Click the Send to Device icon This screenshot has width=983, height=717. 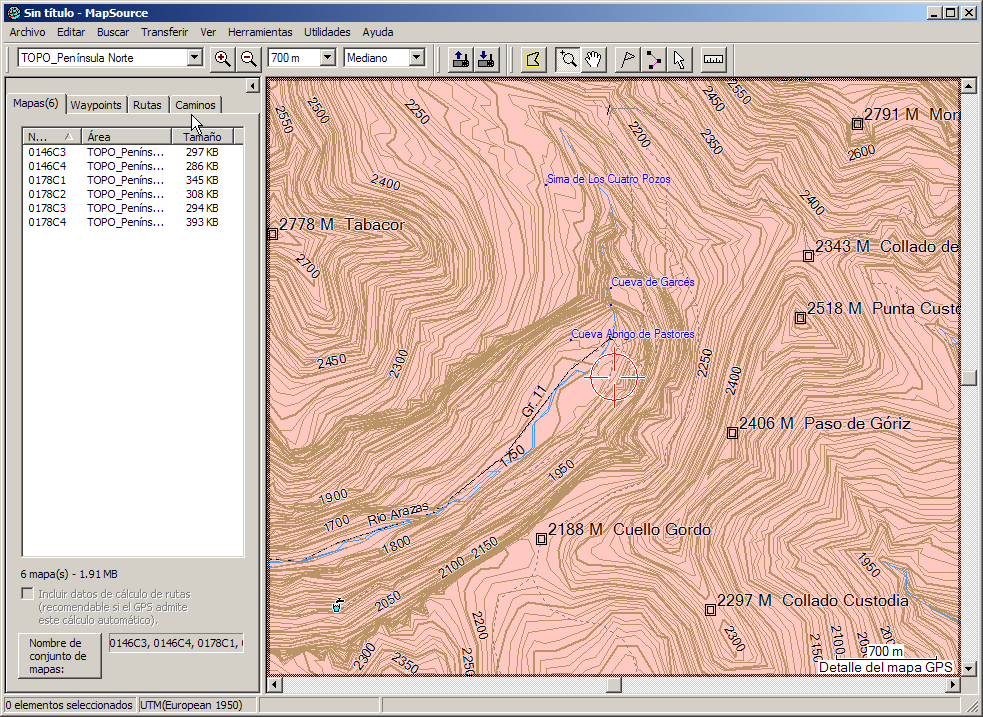461,60
